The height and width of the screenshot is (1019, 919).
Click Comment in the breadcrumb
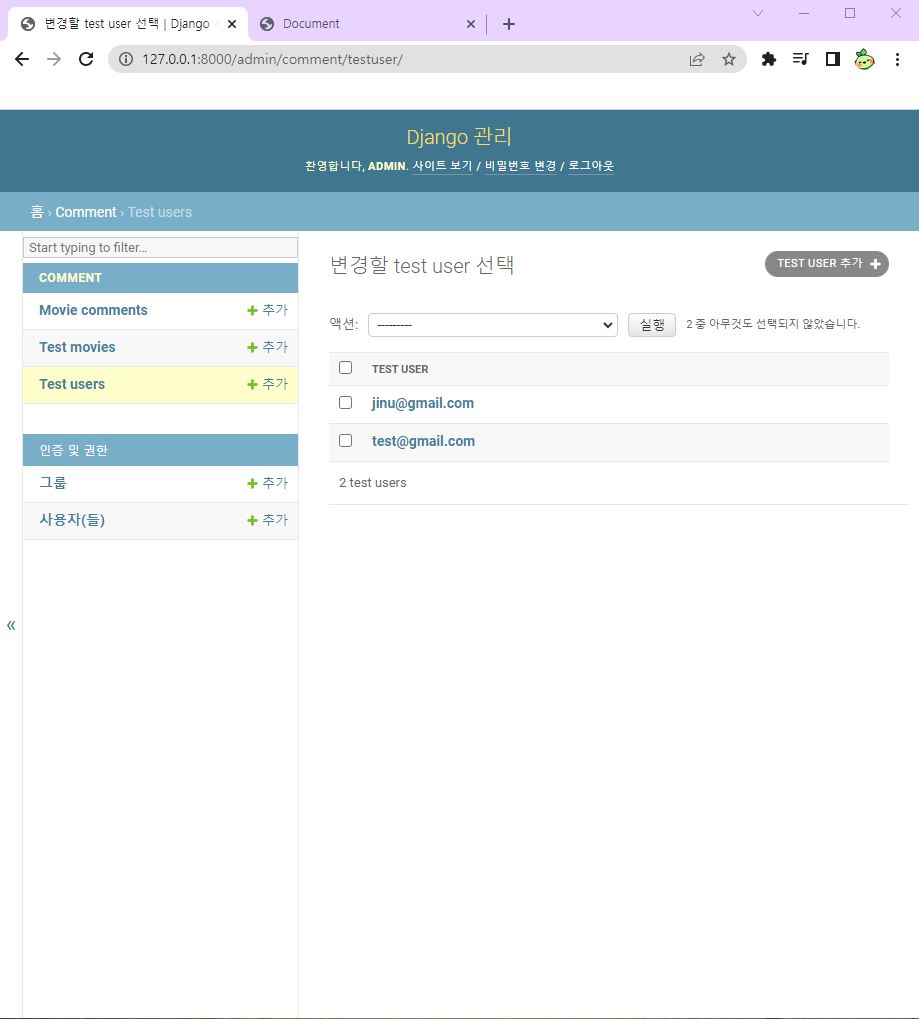pos(86,212)
